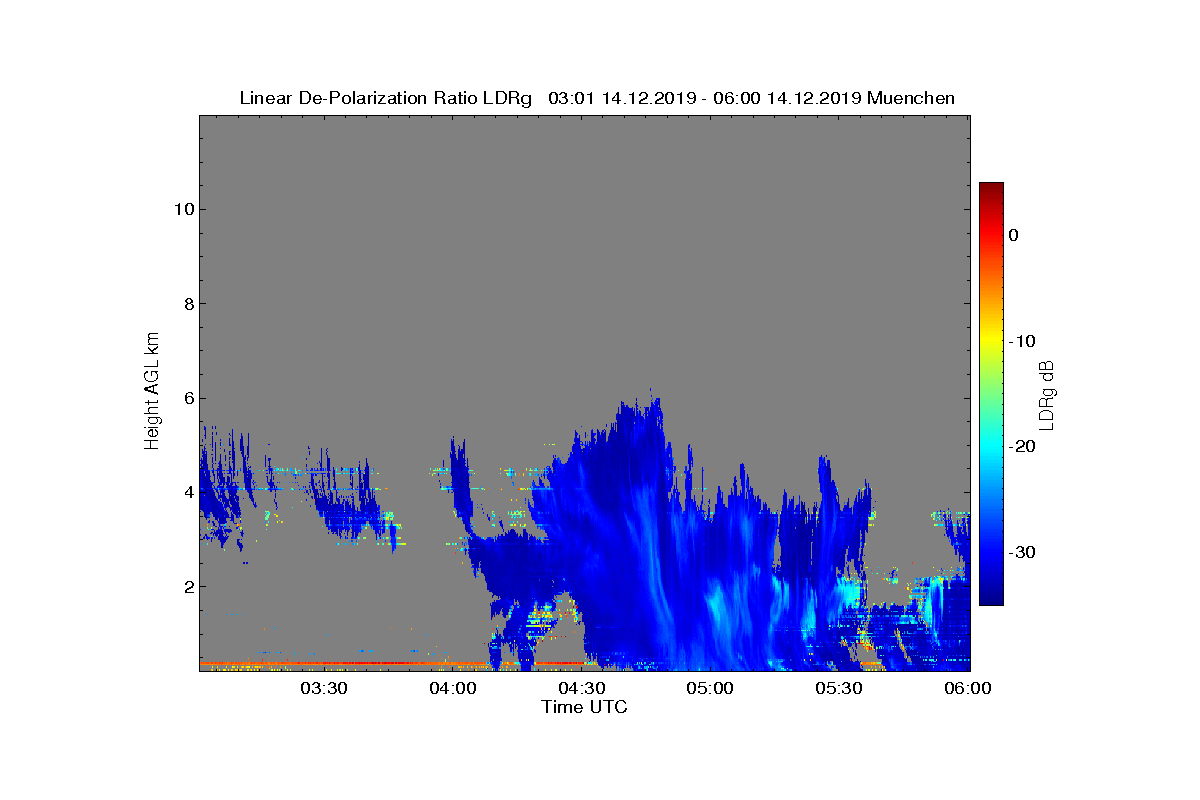Click the dark red top of the colorbar
The height and width of the screenshot is (800, 1200).
[x=991, y=190]
